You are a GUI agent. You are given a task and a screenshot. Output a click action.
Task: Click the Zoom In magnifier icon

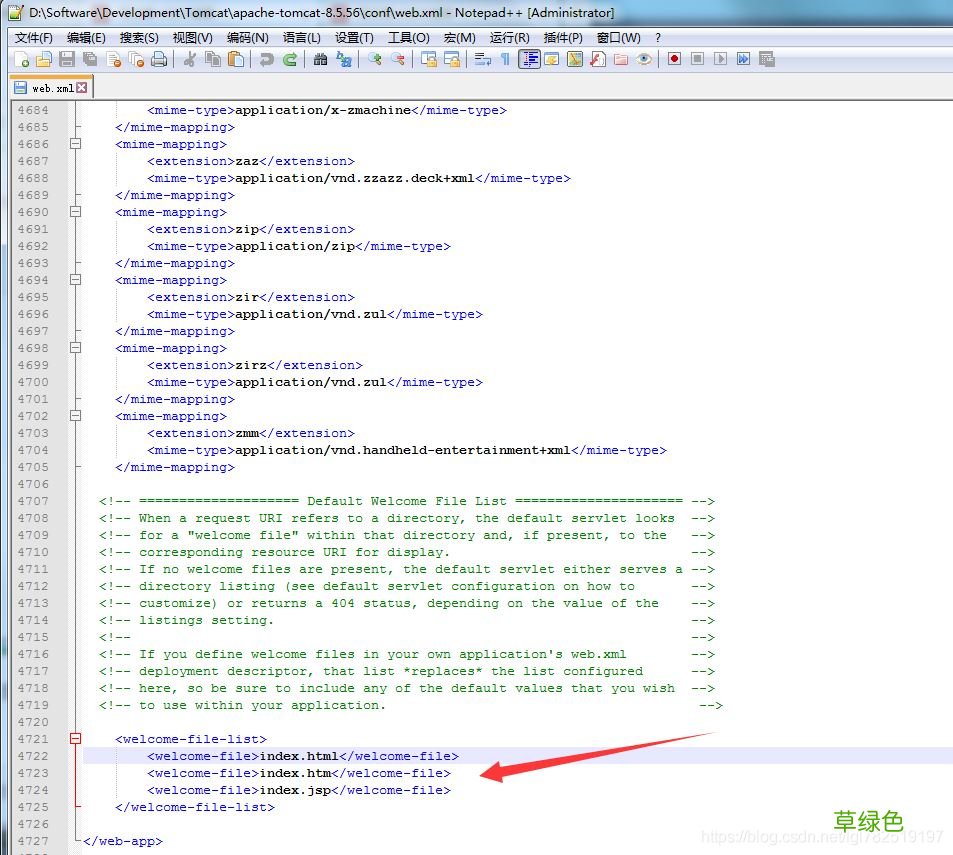[x=374, y=60]
